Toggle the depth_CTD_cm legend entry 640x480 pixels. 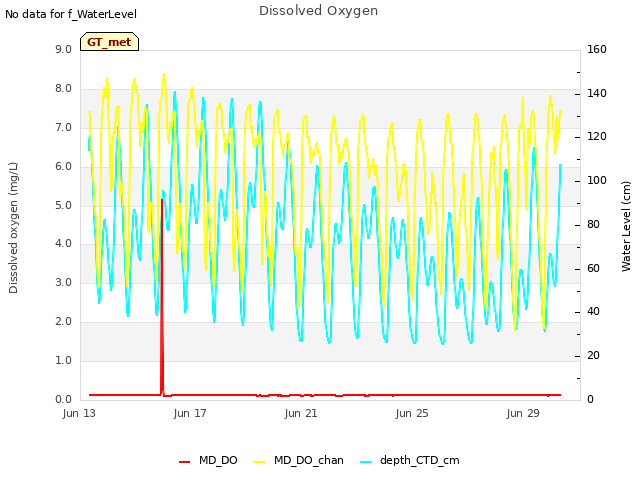coord(410,460)
